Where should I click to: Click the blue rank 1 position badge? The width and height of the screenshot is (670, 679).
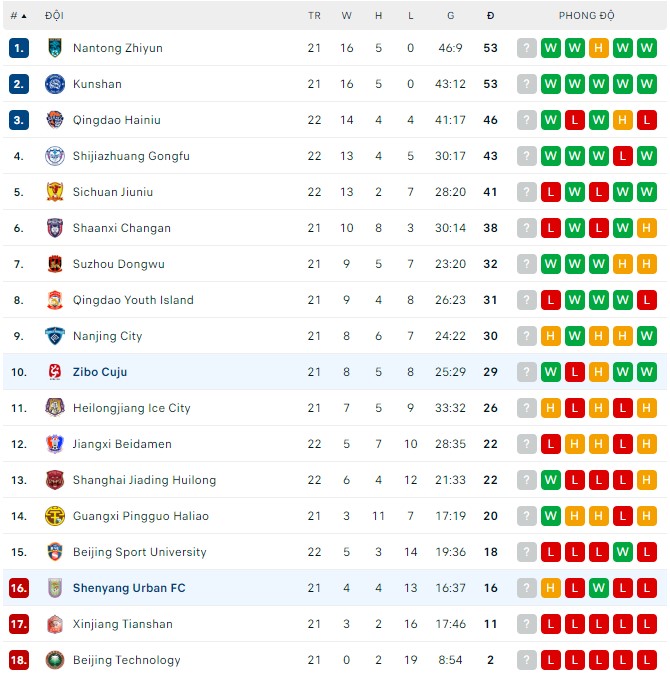tap(18, 48)
